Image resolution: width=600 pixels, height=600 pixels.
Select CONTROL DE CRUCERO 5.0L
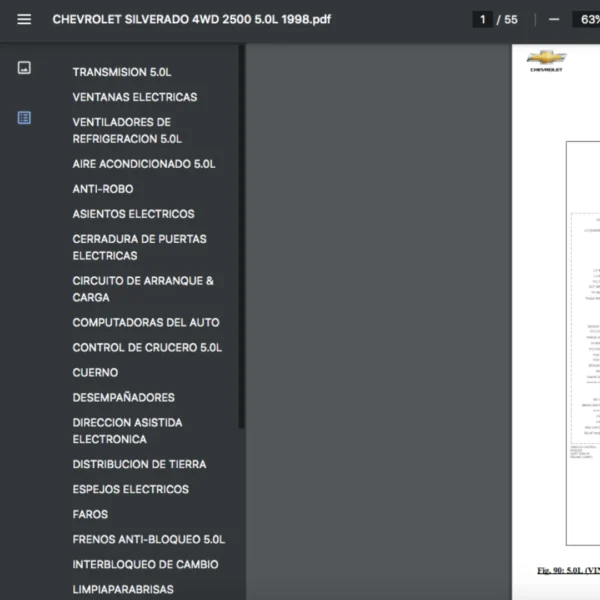(147, 347)
